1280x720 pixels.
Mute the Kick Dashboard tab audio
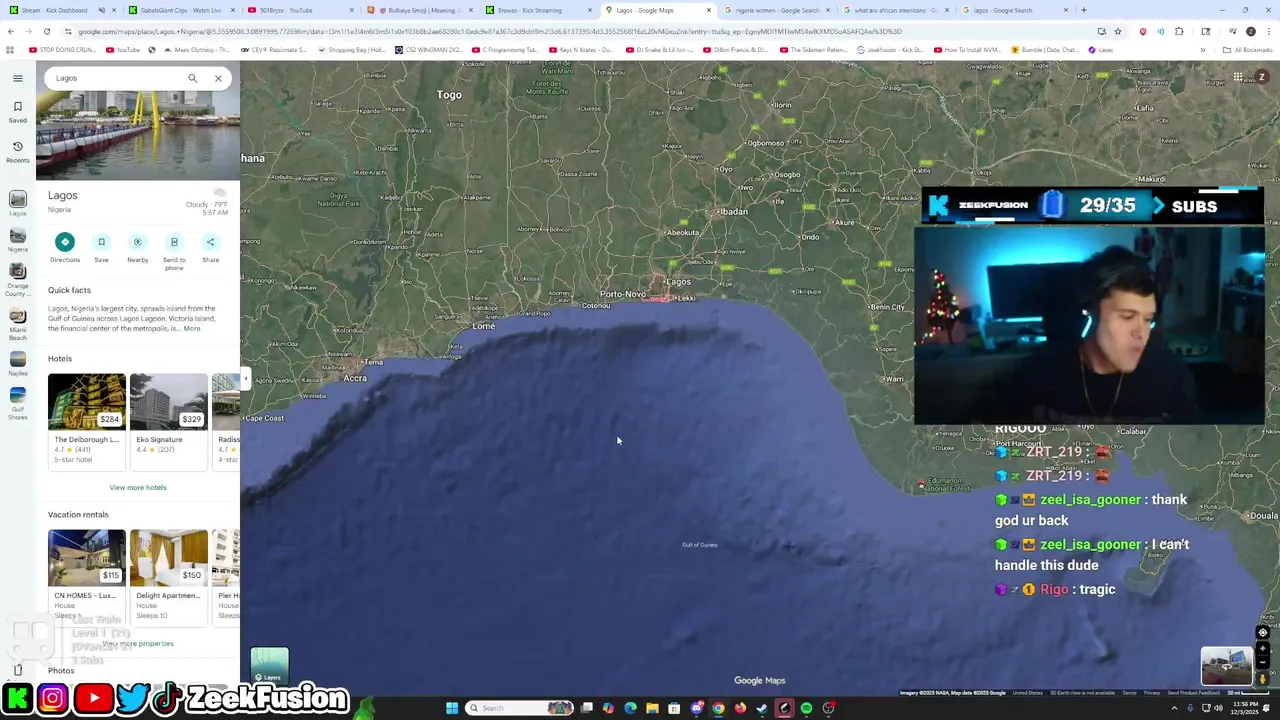(x=101, y=10)
